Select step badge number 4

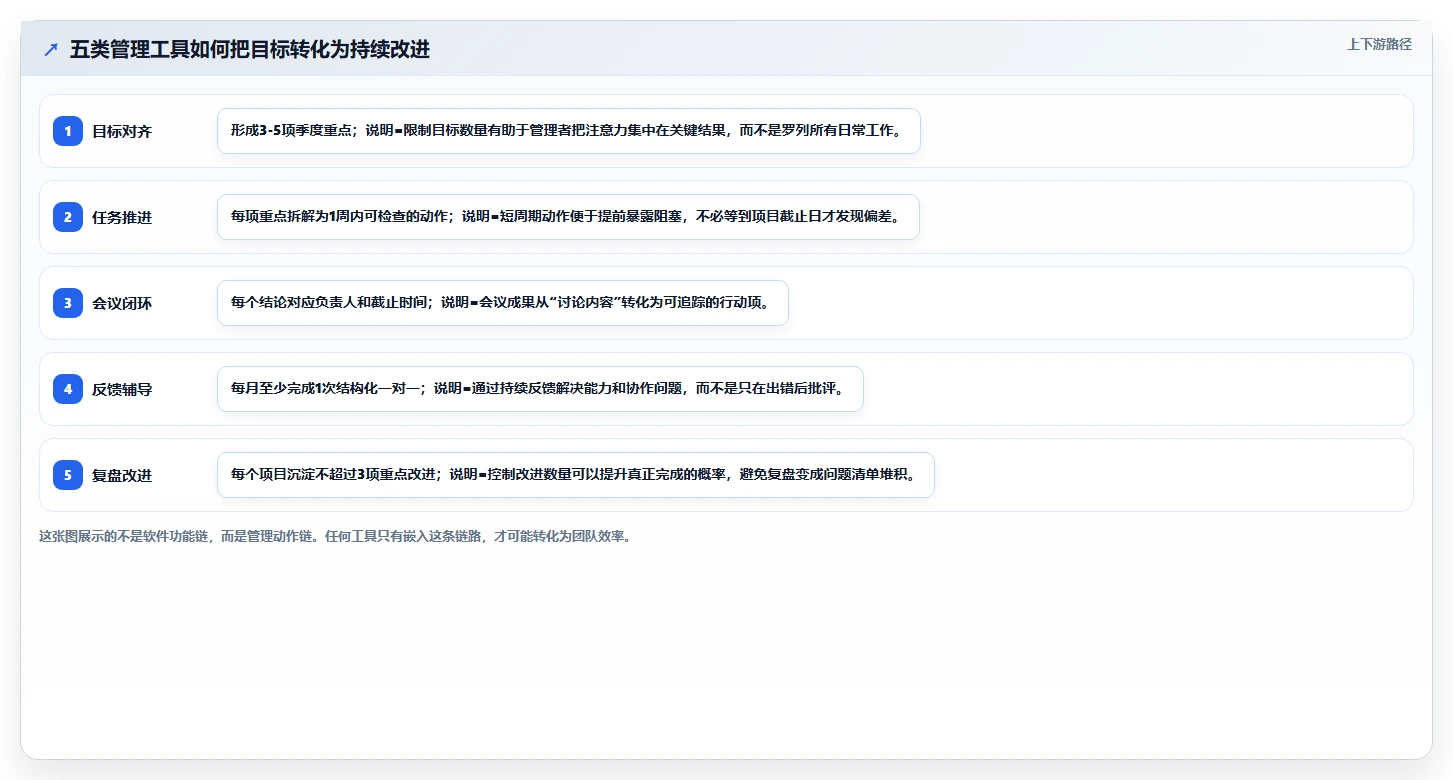click(68, 389)
